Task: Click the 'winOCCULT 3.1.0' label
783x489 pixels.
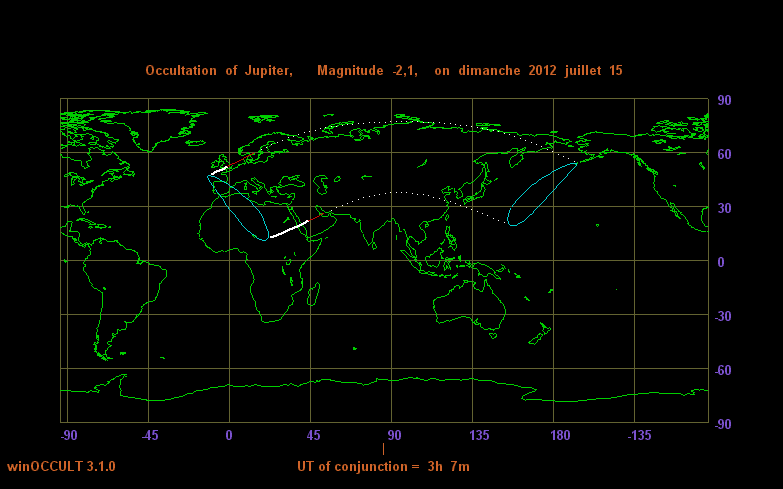Action: [61, 467]
